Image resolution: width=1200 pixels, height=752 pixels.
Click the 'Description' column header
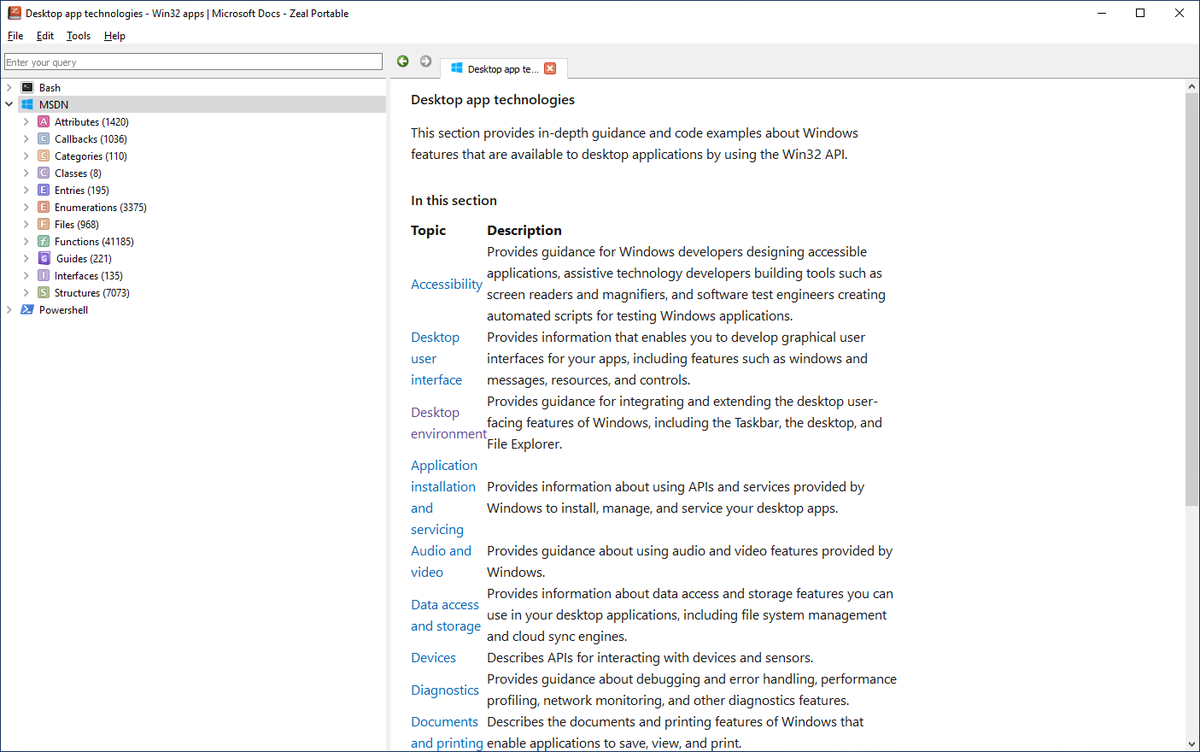click(x=525, y=230)
